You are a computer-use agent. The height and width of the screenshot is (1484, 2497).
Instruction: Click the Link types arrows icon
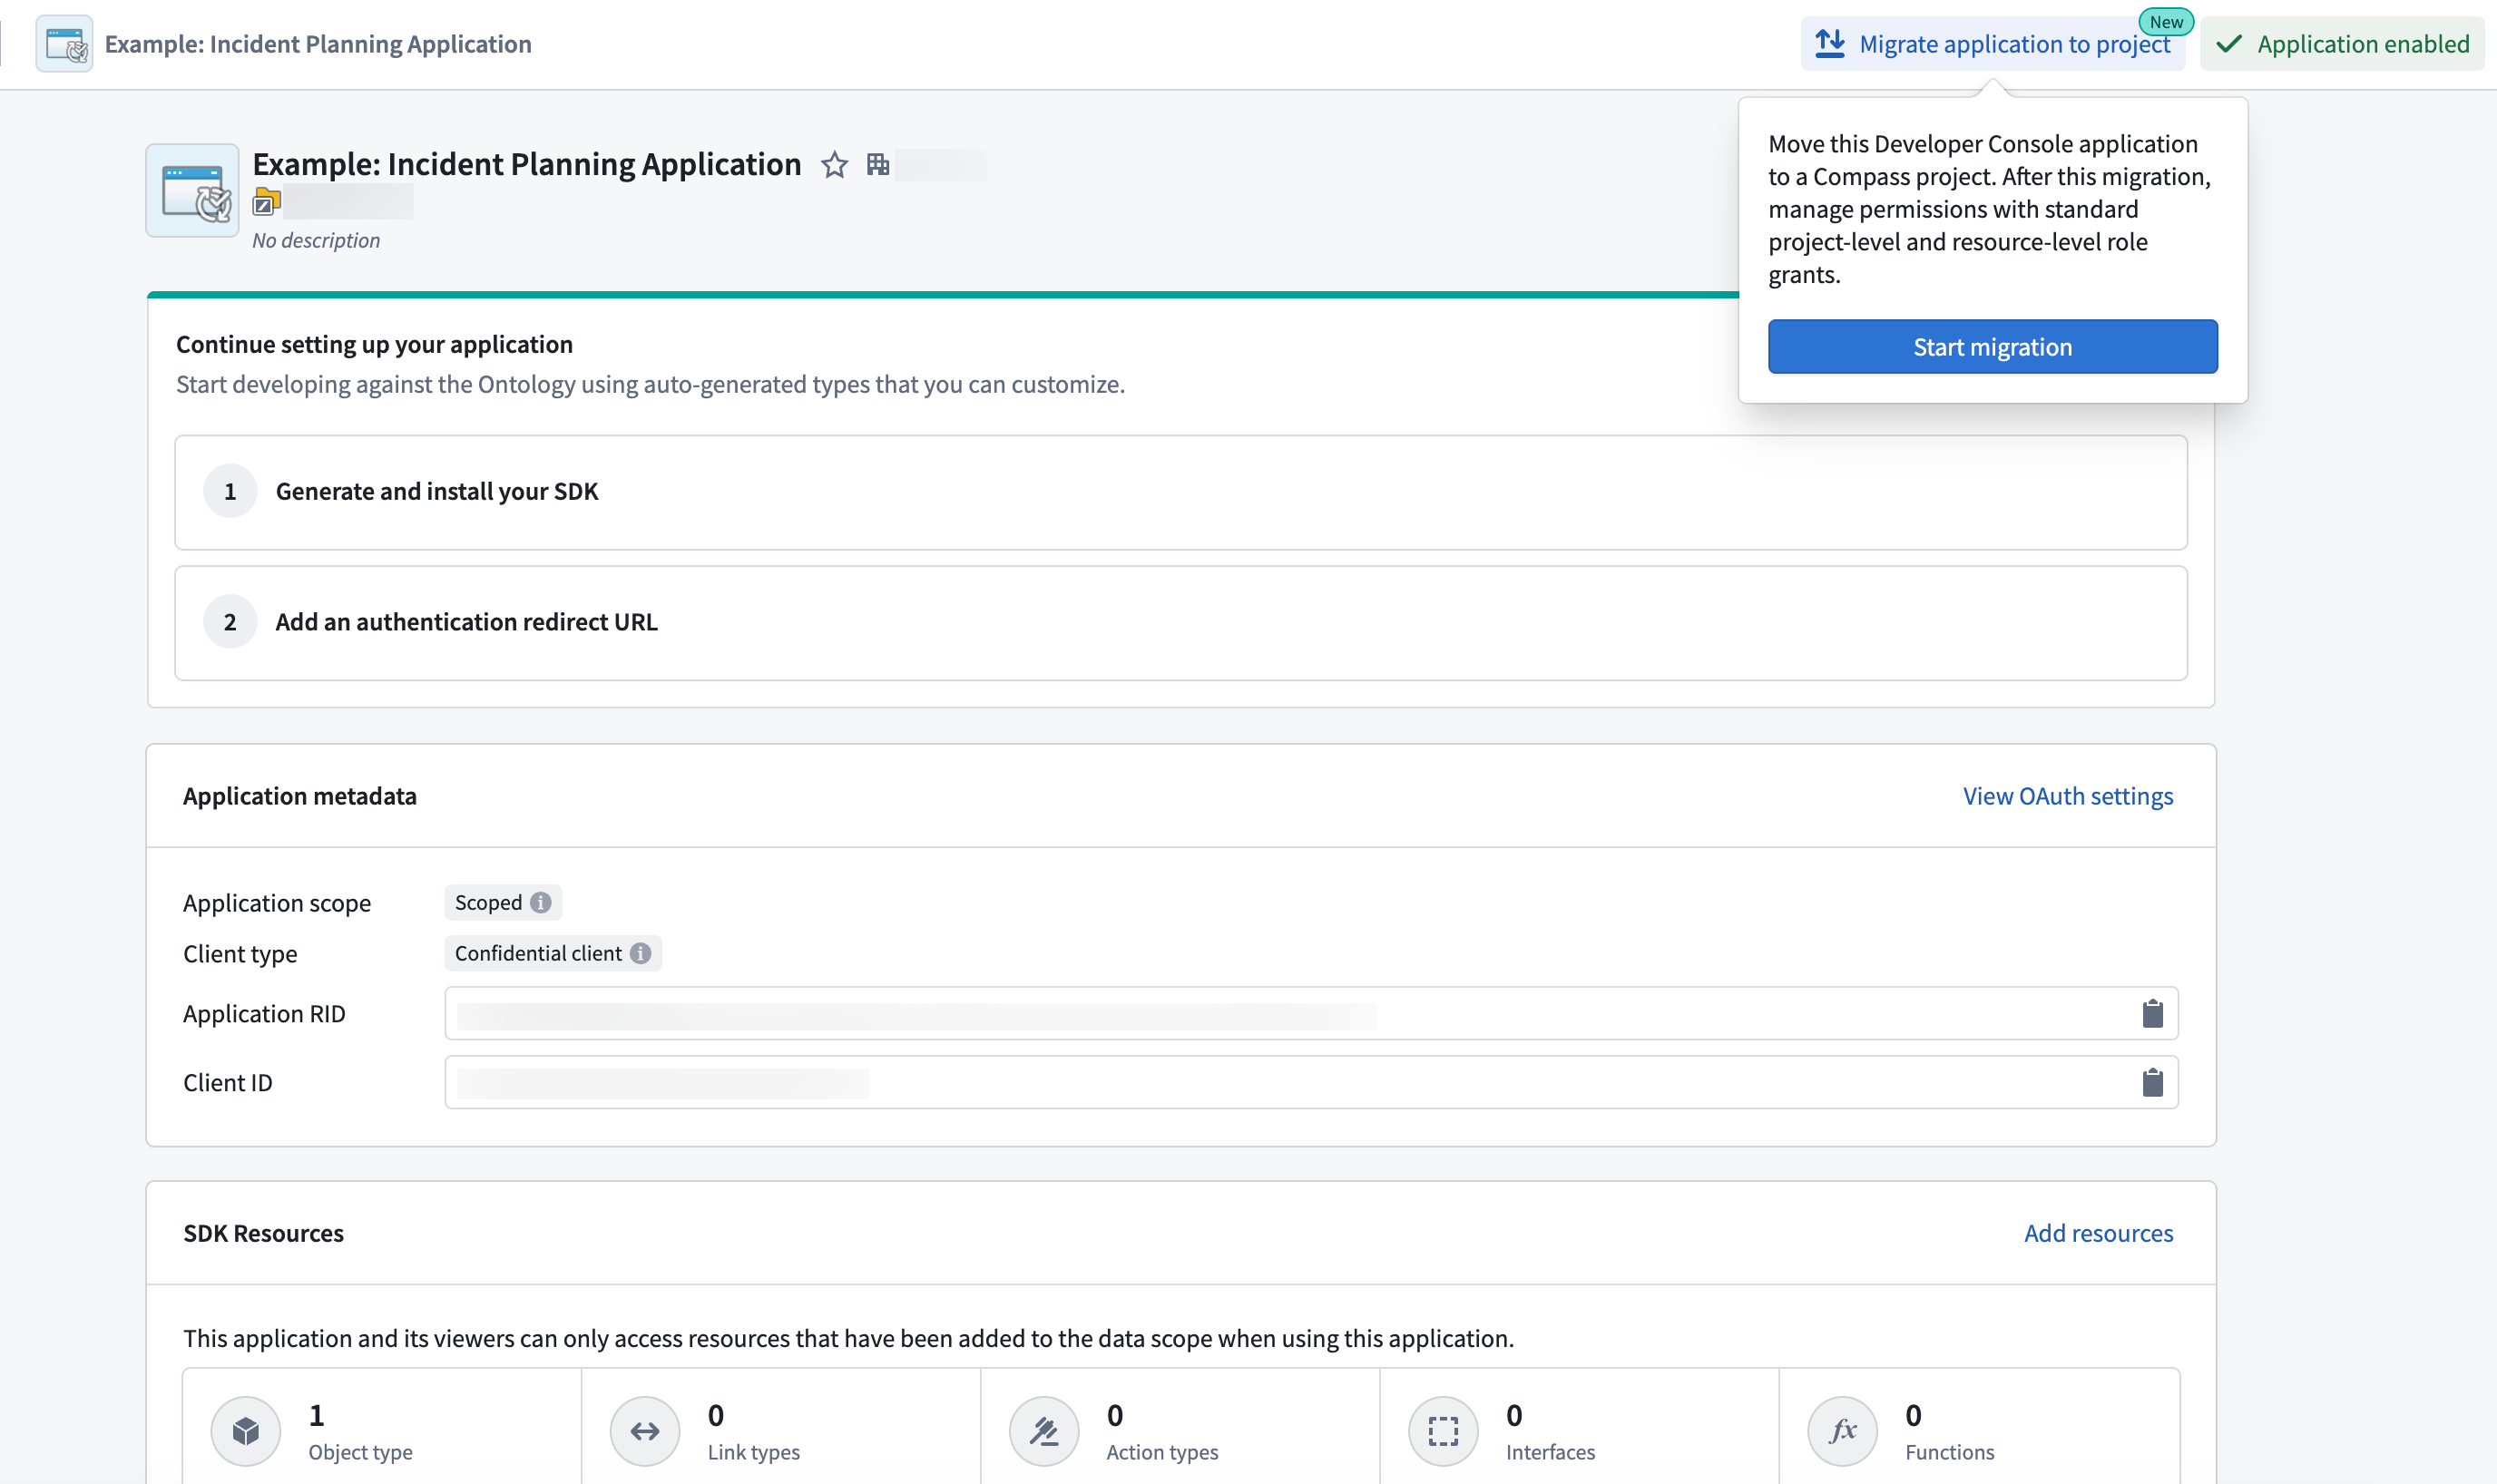(644, 1430)
